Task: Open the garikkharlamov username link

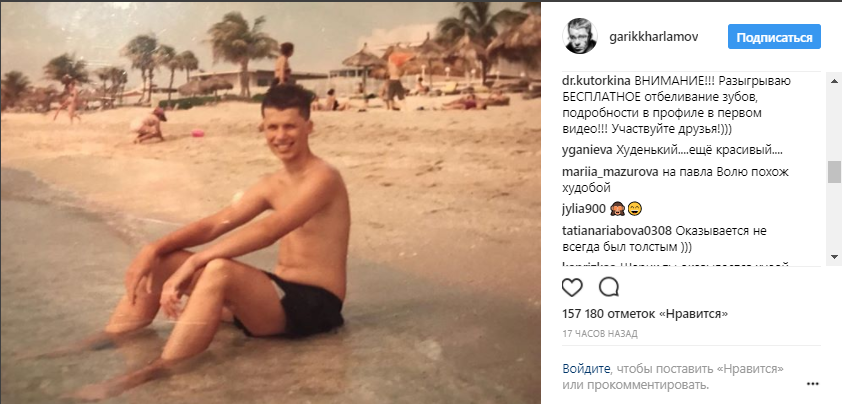Action: (x=654, y=37)
